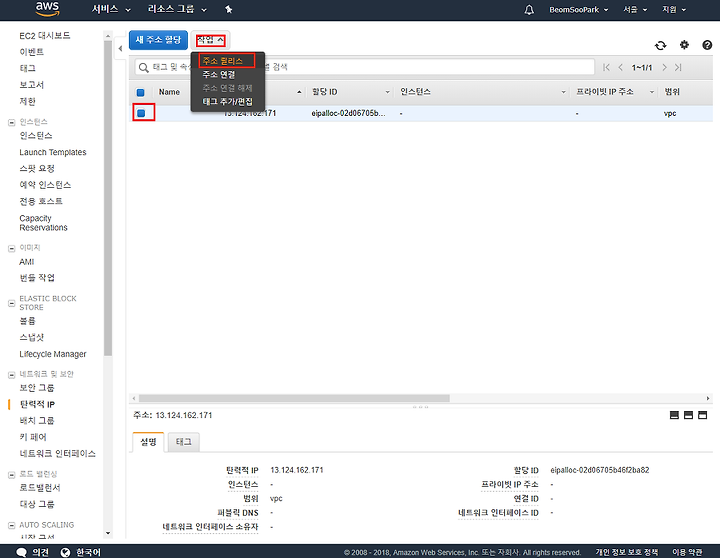
Task: Switch to the 태그 tab
Action: pos(184,442)
